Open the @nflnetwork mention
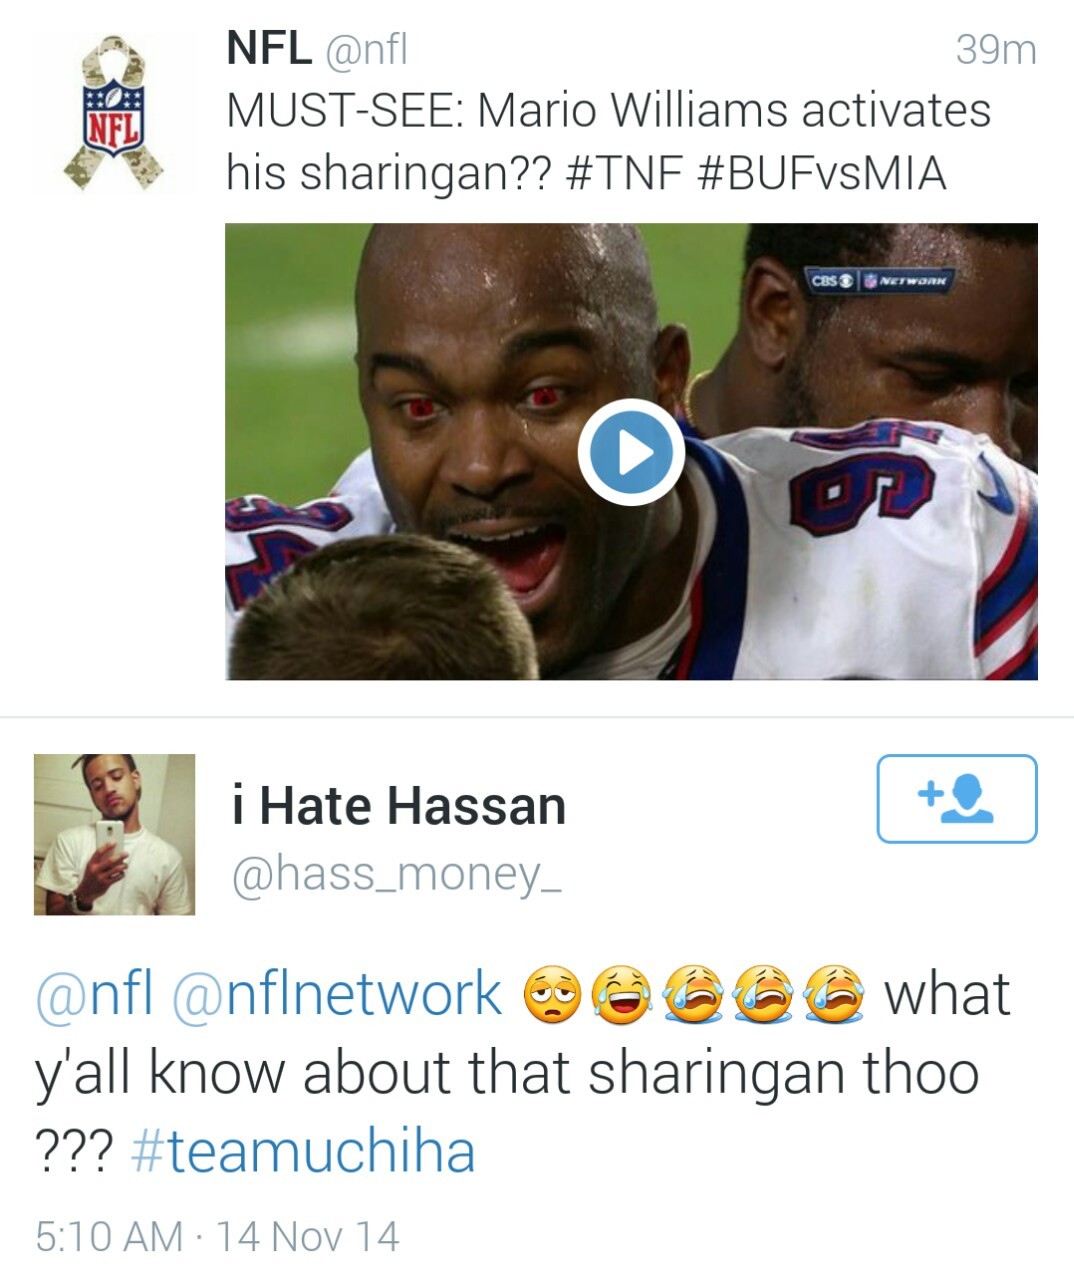The width and height of the screenshot is (1074, 1280). 337,995
